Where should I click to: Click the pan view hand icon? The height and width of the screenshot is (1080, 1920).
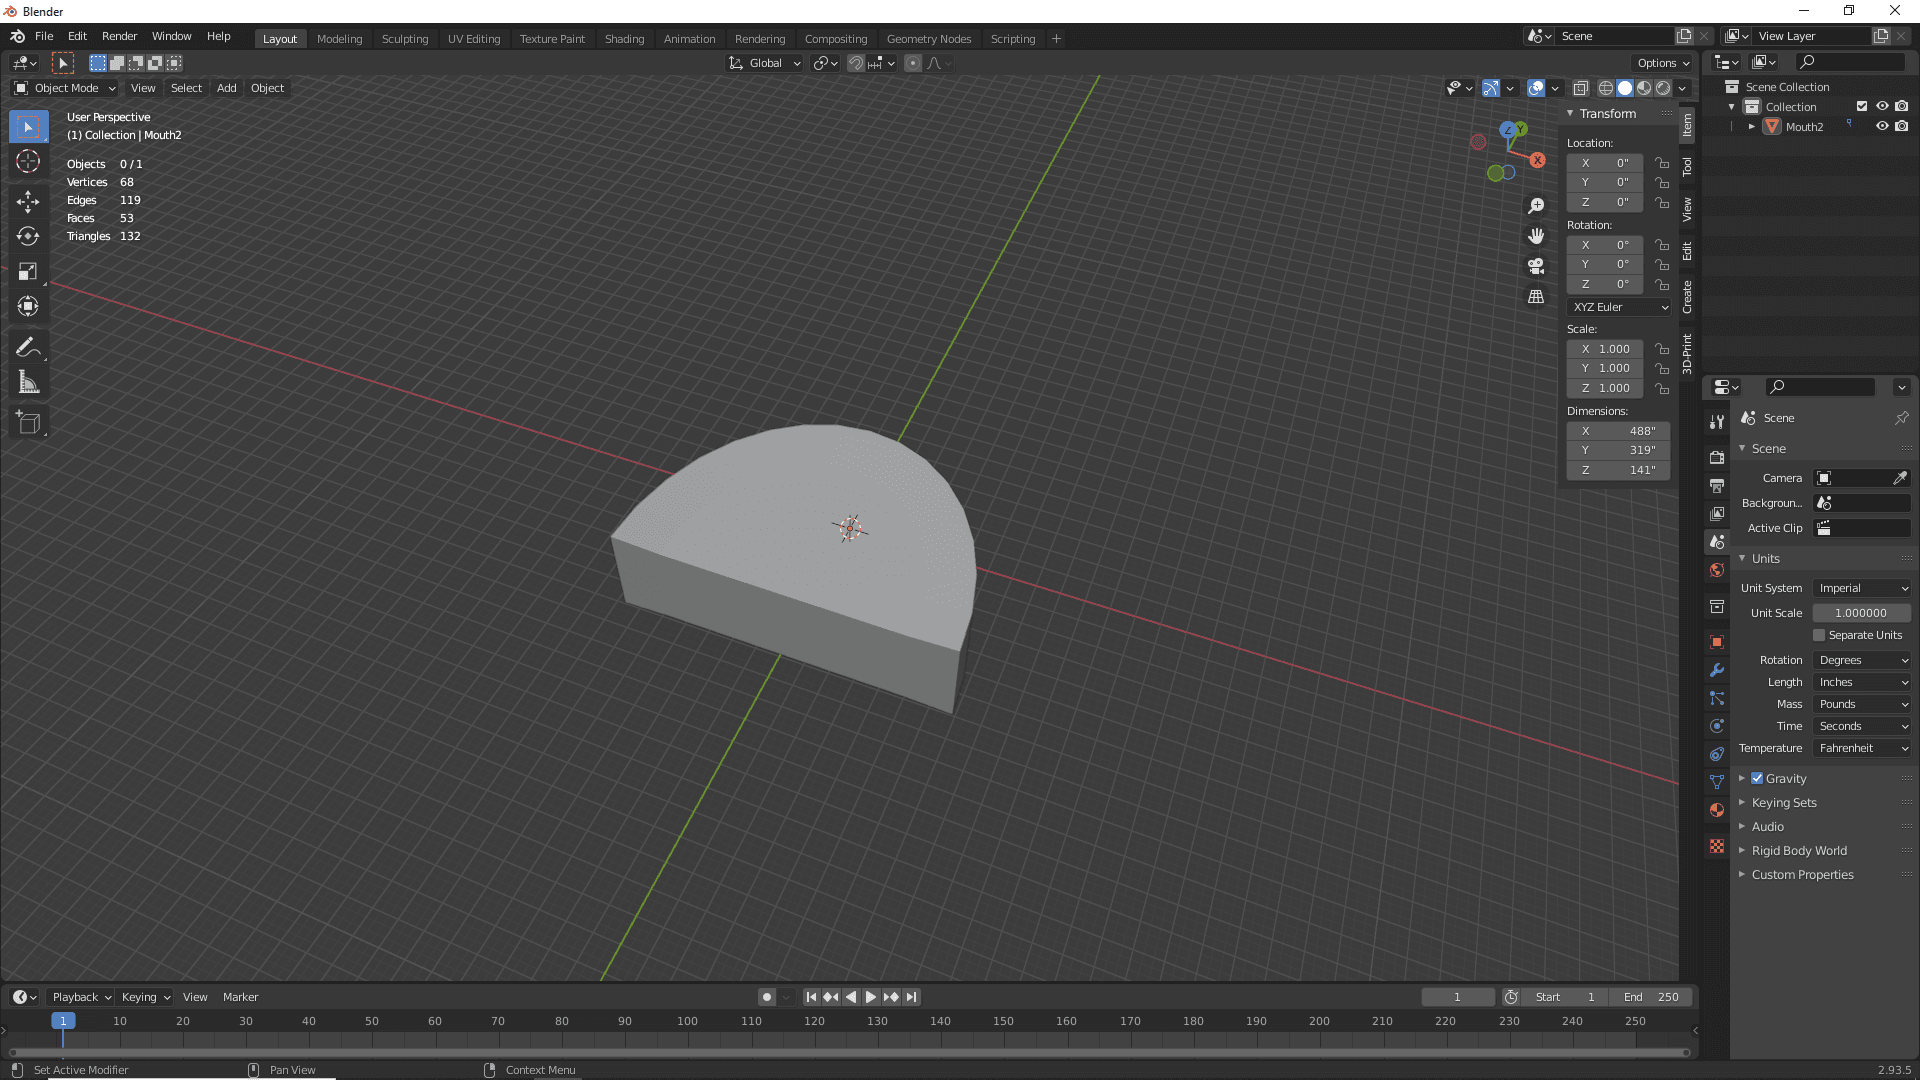click(1536, 236)
